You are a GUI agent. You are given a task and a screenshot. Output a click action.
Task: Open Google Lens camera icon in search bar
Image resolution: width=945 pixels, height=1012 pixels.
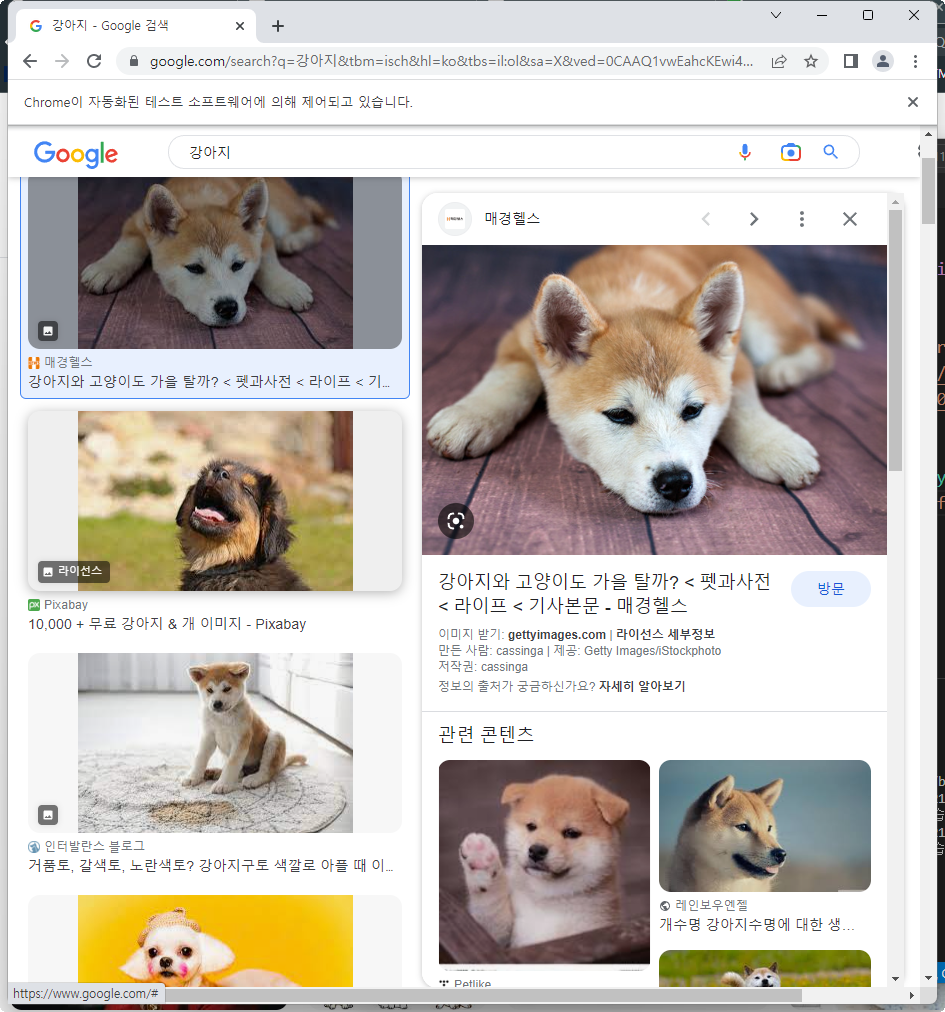[790, 151]
